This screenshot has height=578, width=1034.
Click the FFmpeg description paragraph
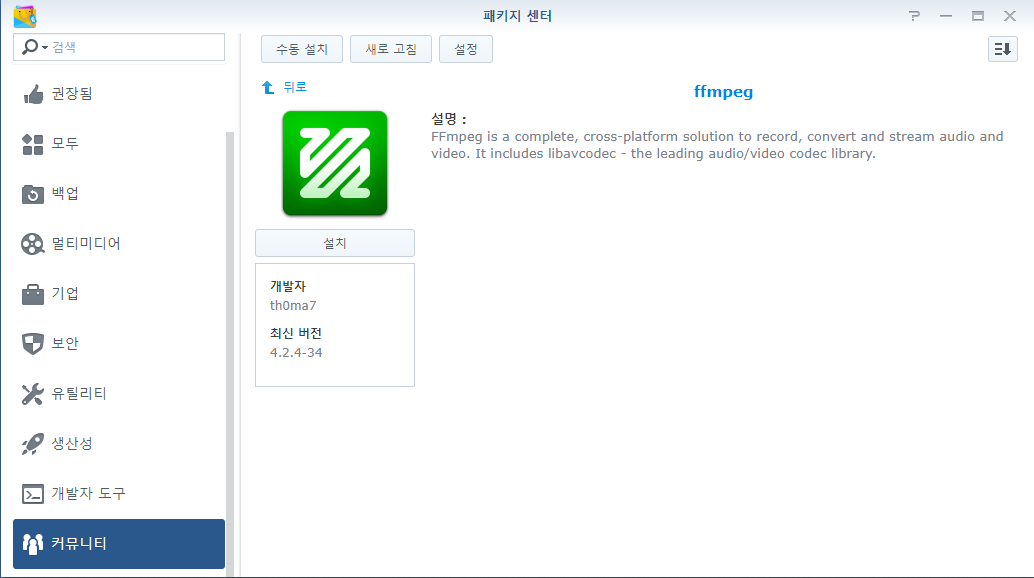click(x=717, y=145)
